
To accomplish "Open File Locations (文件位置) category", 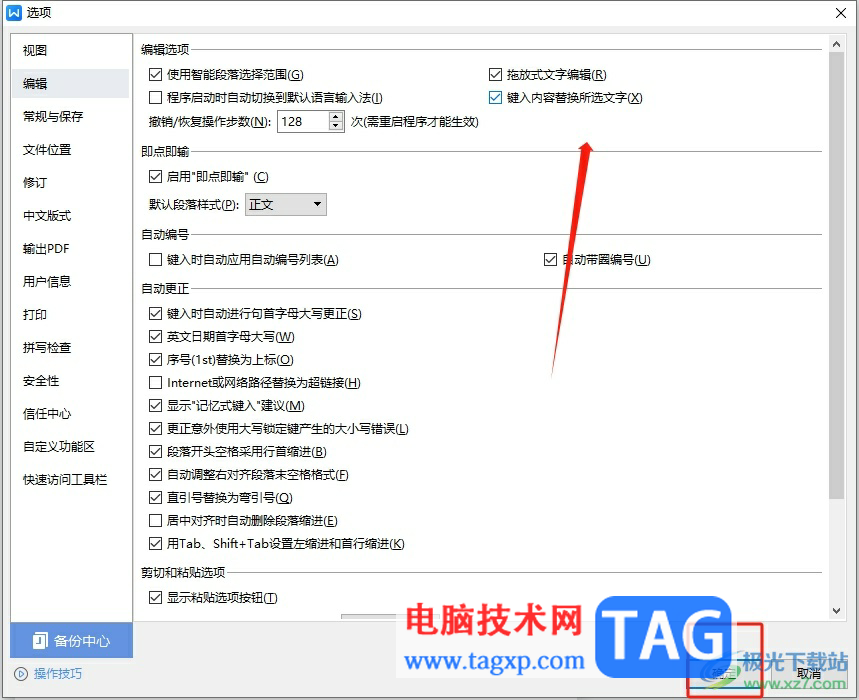I will click(70, 150).
